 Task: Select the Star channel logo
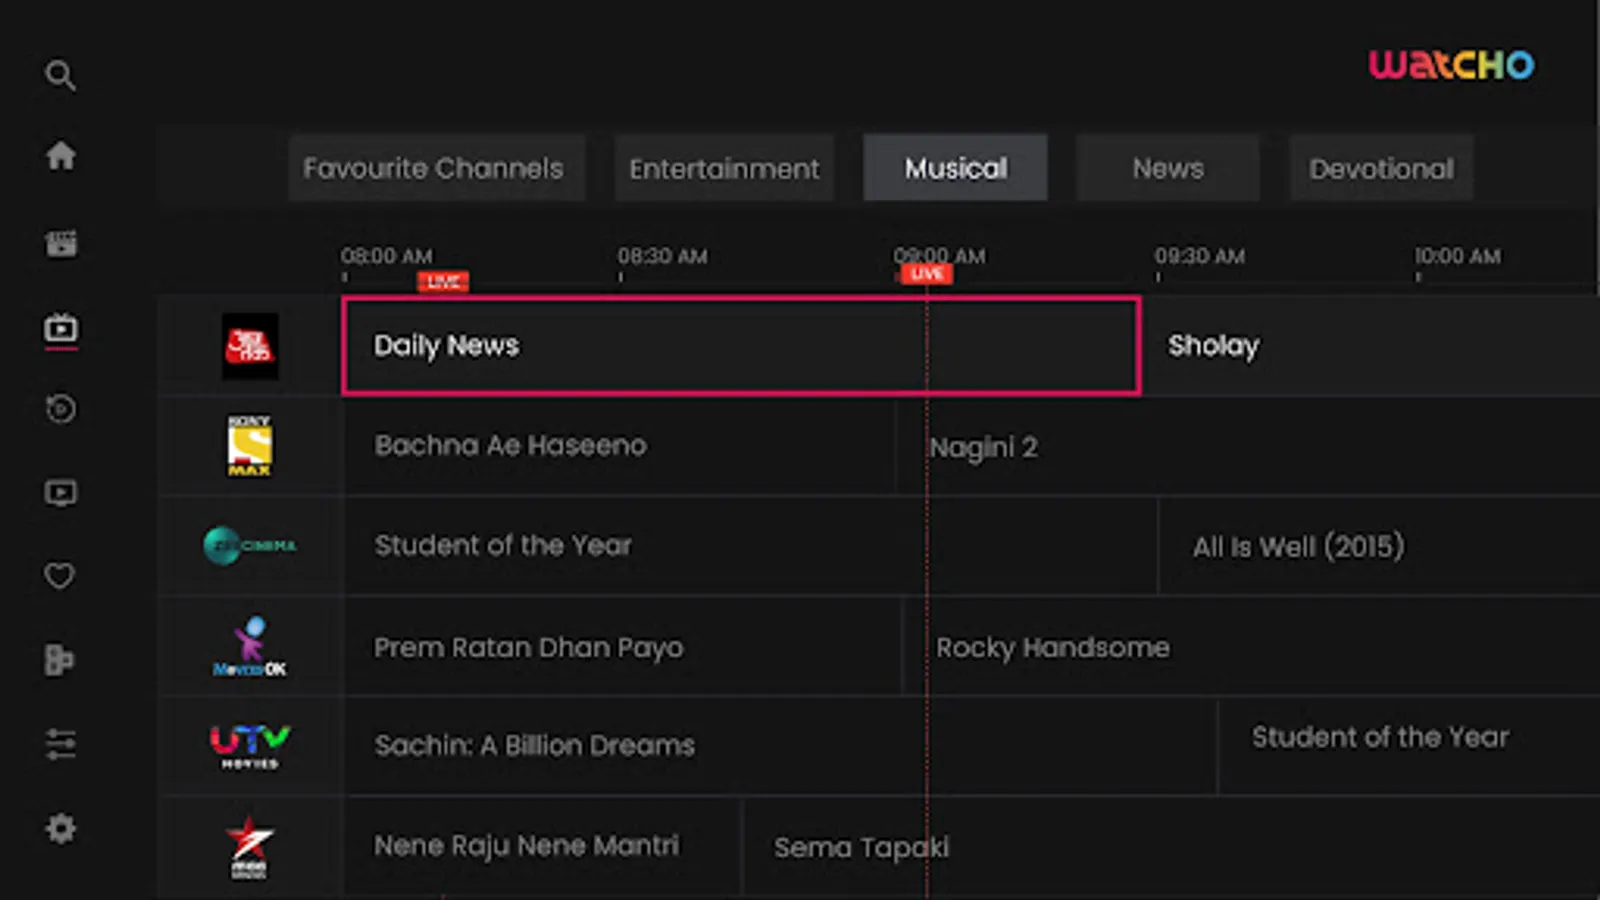coord(249,846)
